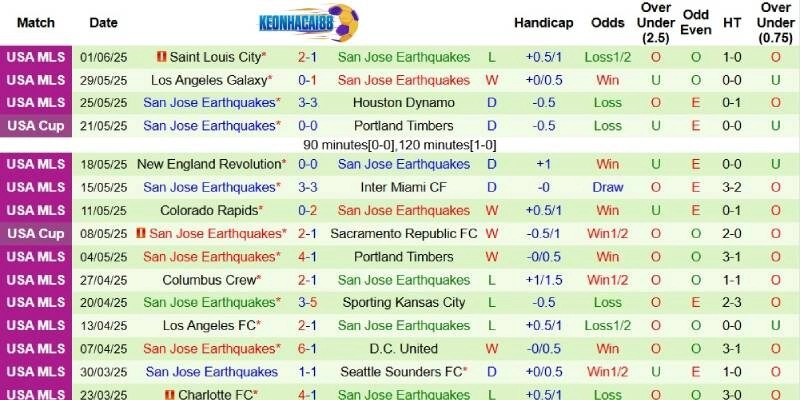Click the extra-time note '90 minutes[0-0],120 minutes[1-0]'

[400, 145]
